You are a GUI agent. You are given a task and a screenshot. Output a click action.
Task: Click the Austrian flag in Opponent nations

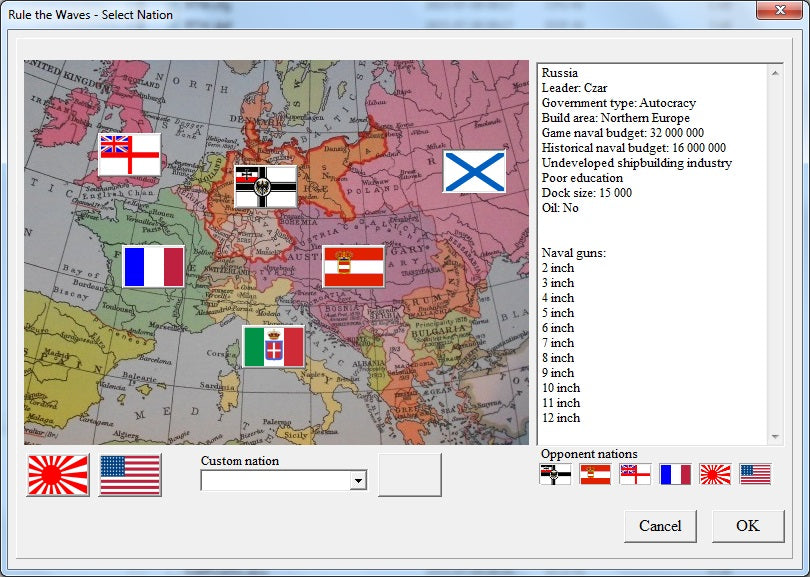(x=595, y=474)
